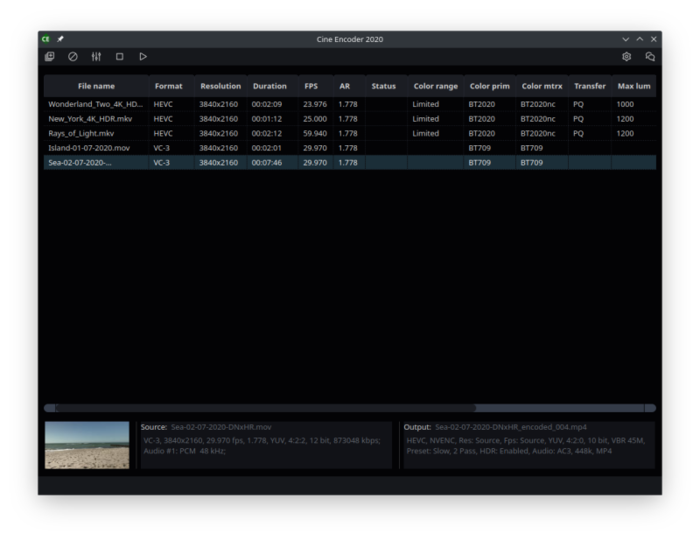This screenshot has width=700, height=540.
Task: Sort table by Duration column header
Action: [x=270, y=86]
